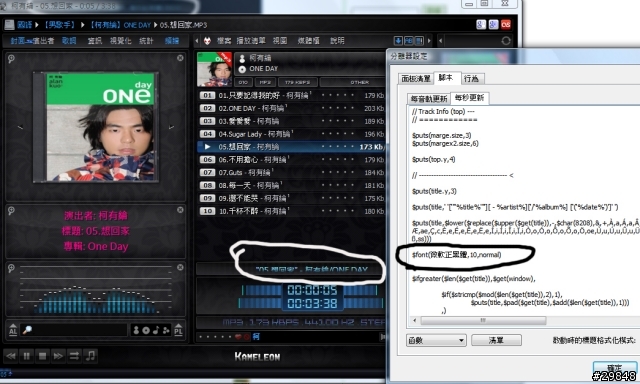Open the 播放清單 menu

tap(251, 41)
